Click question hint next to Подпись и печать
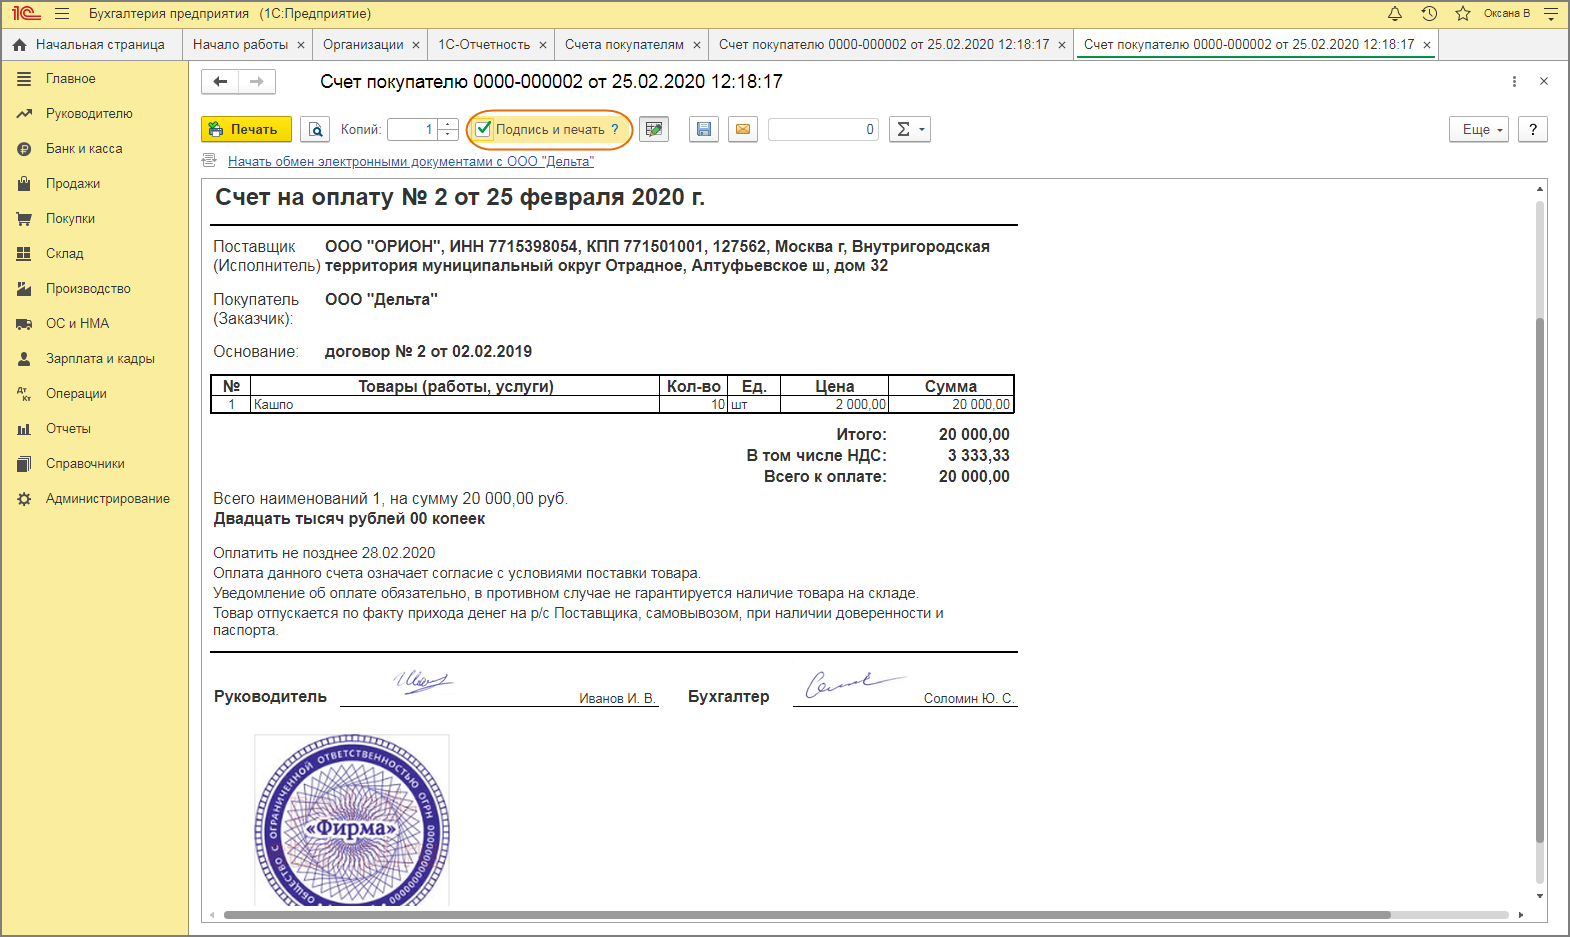This screenshot has width=1570, height=937. click(x=615, y=129)
